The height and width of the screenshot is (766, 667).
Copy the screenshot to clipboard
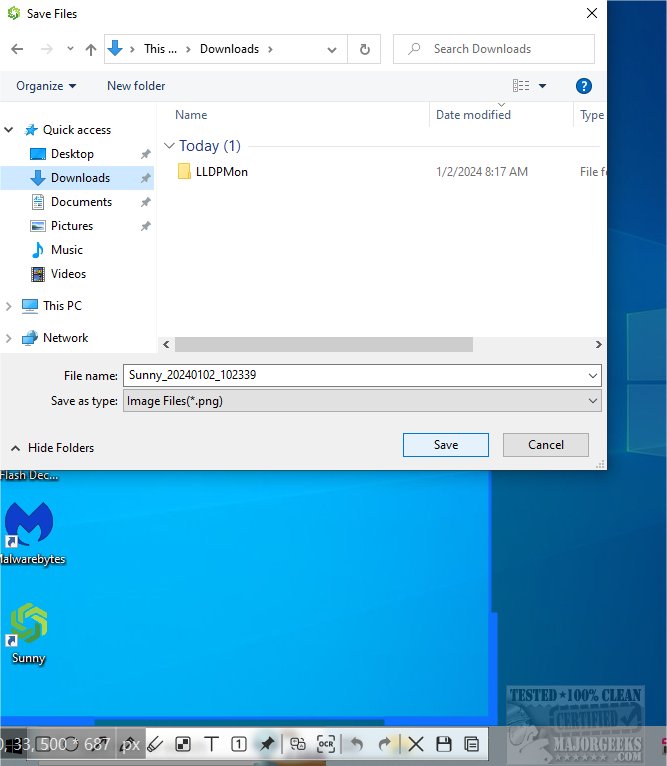pyautogui.click(x=472, y=745)
